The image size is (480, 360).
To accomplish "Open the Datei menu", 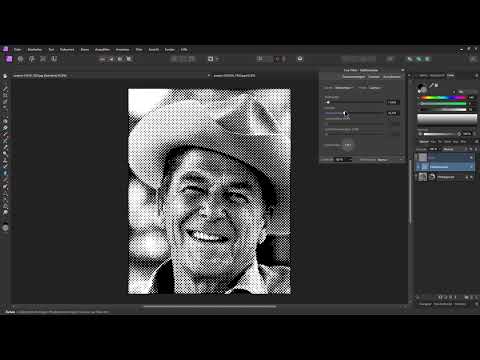I will (x=18, y=50).
